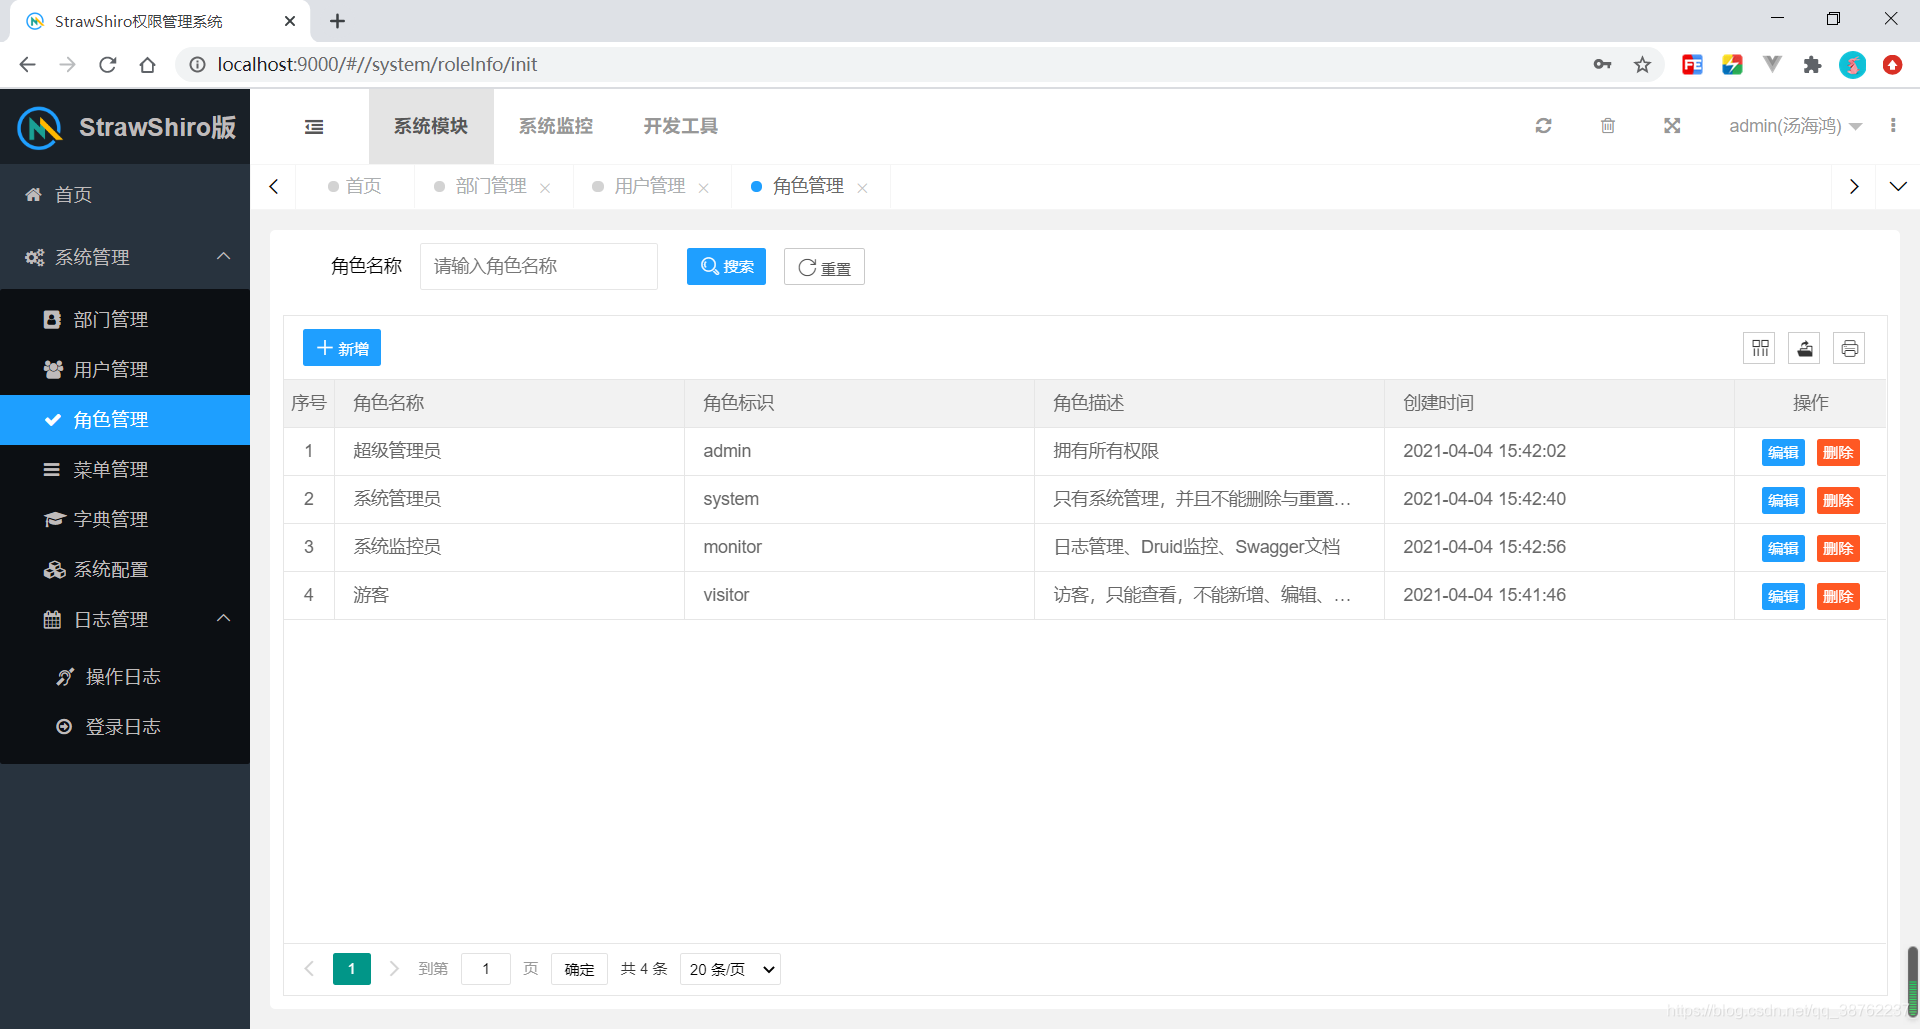The height and width of the screenshot is (1029, 1920).
Task: Open the 首页 page tab
Action: [x=355, y=186]
